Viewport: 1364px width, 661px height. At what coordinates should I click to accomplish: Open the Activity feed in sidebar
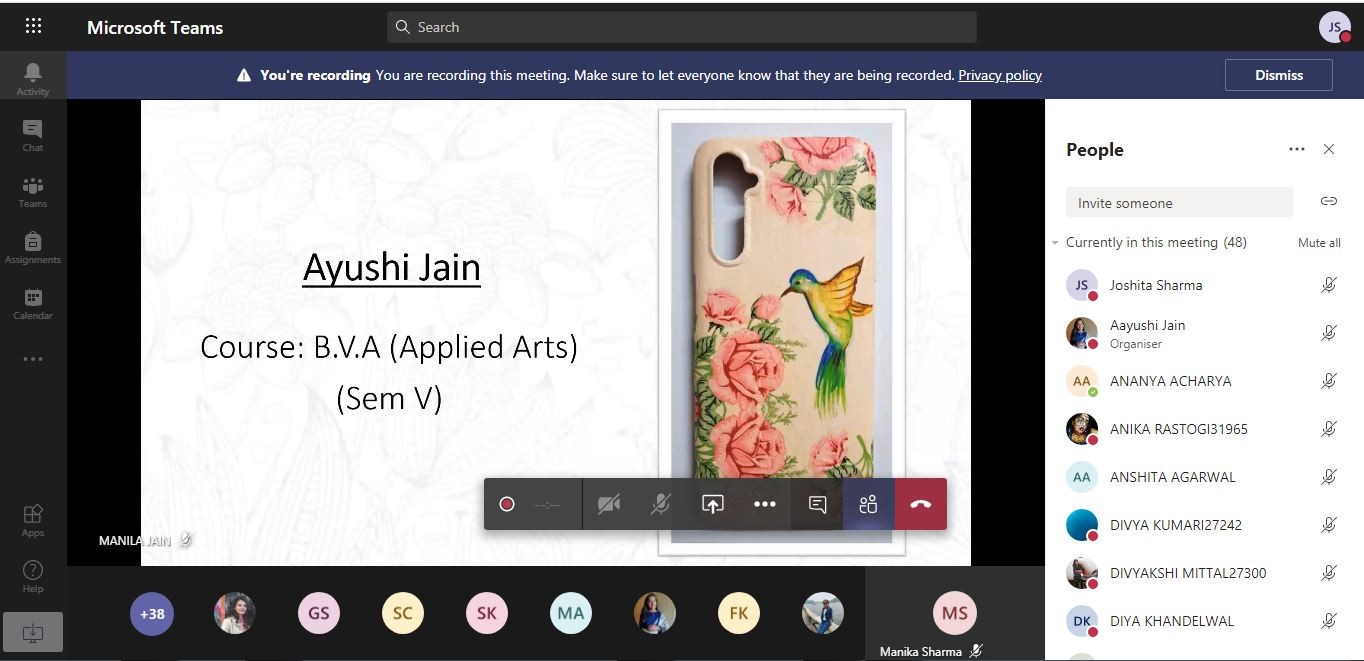click(x=33, y=78)
